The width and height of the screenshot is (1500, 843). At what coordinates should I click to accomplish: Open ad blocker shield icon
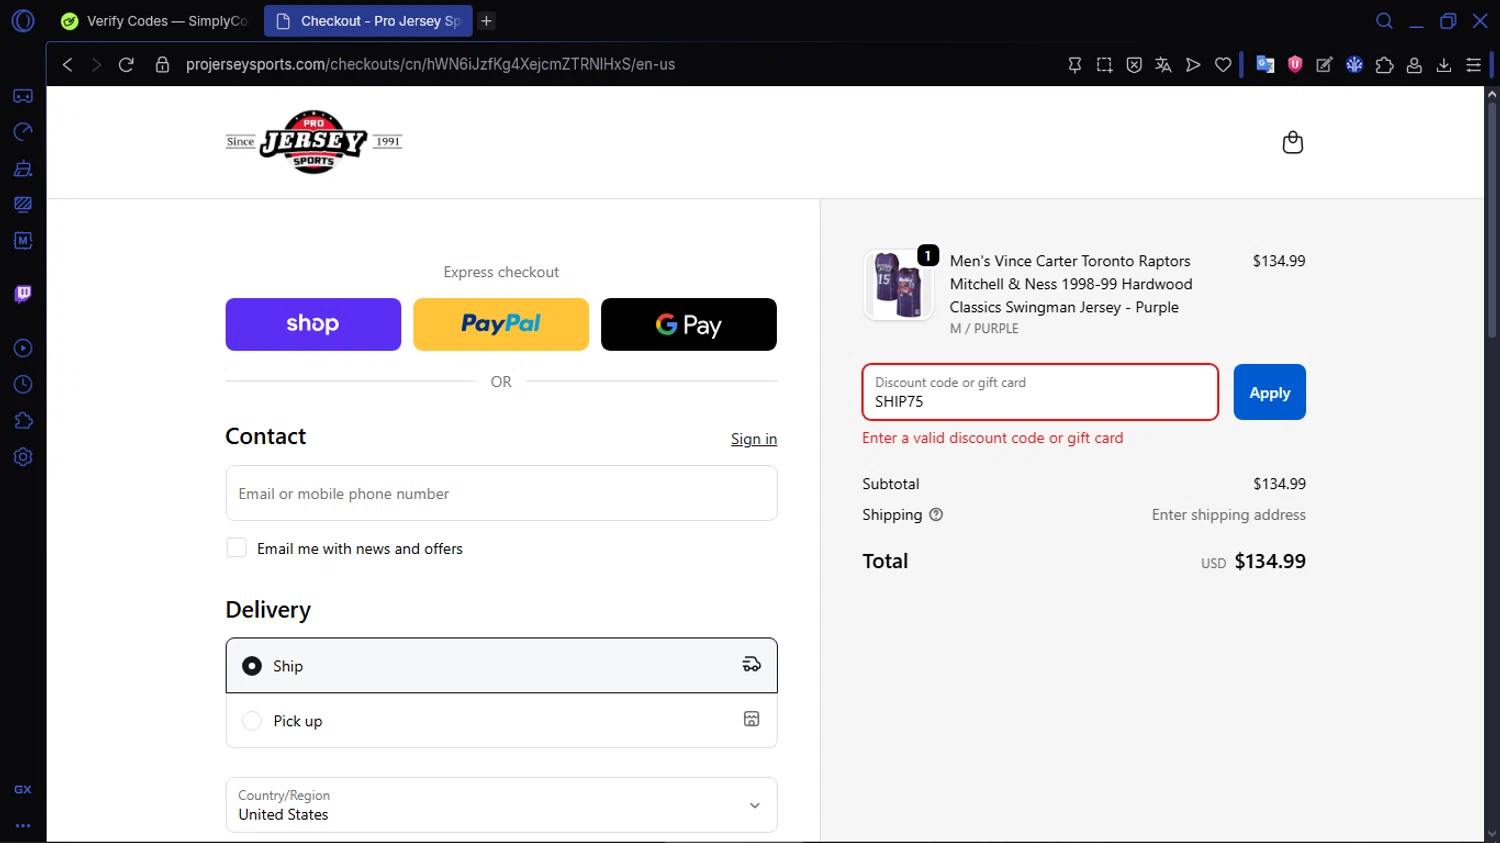(x=1134, y=64)
